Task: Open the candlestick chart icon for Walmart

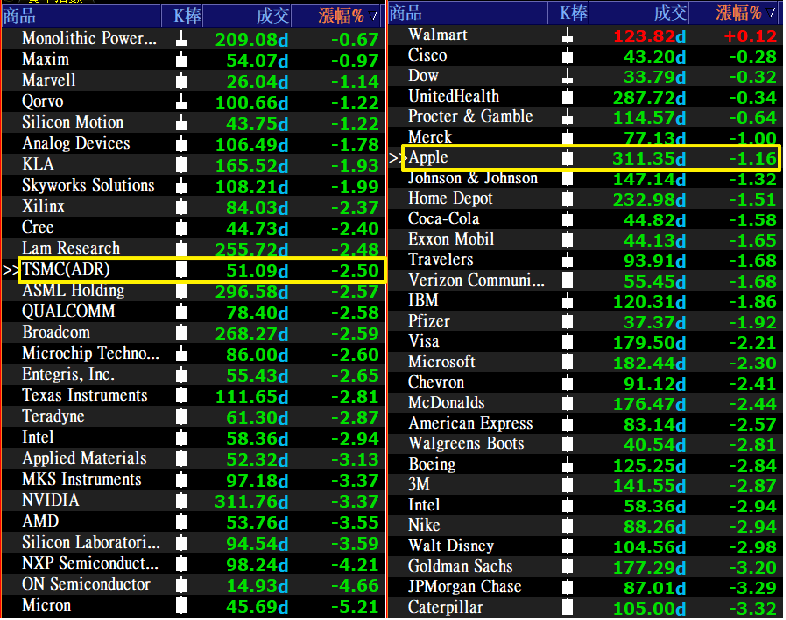Action: (568, 35)
